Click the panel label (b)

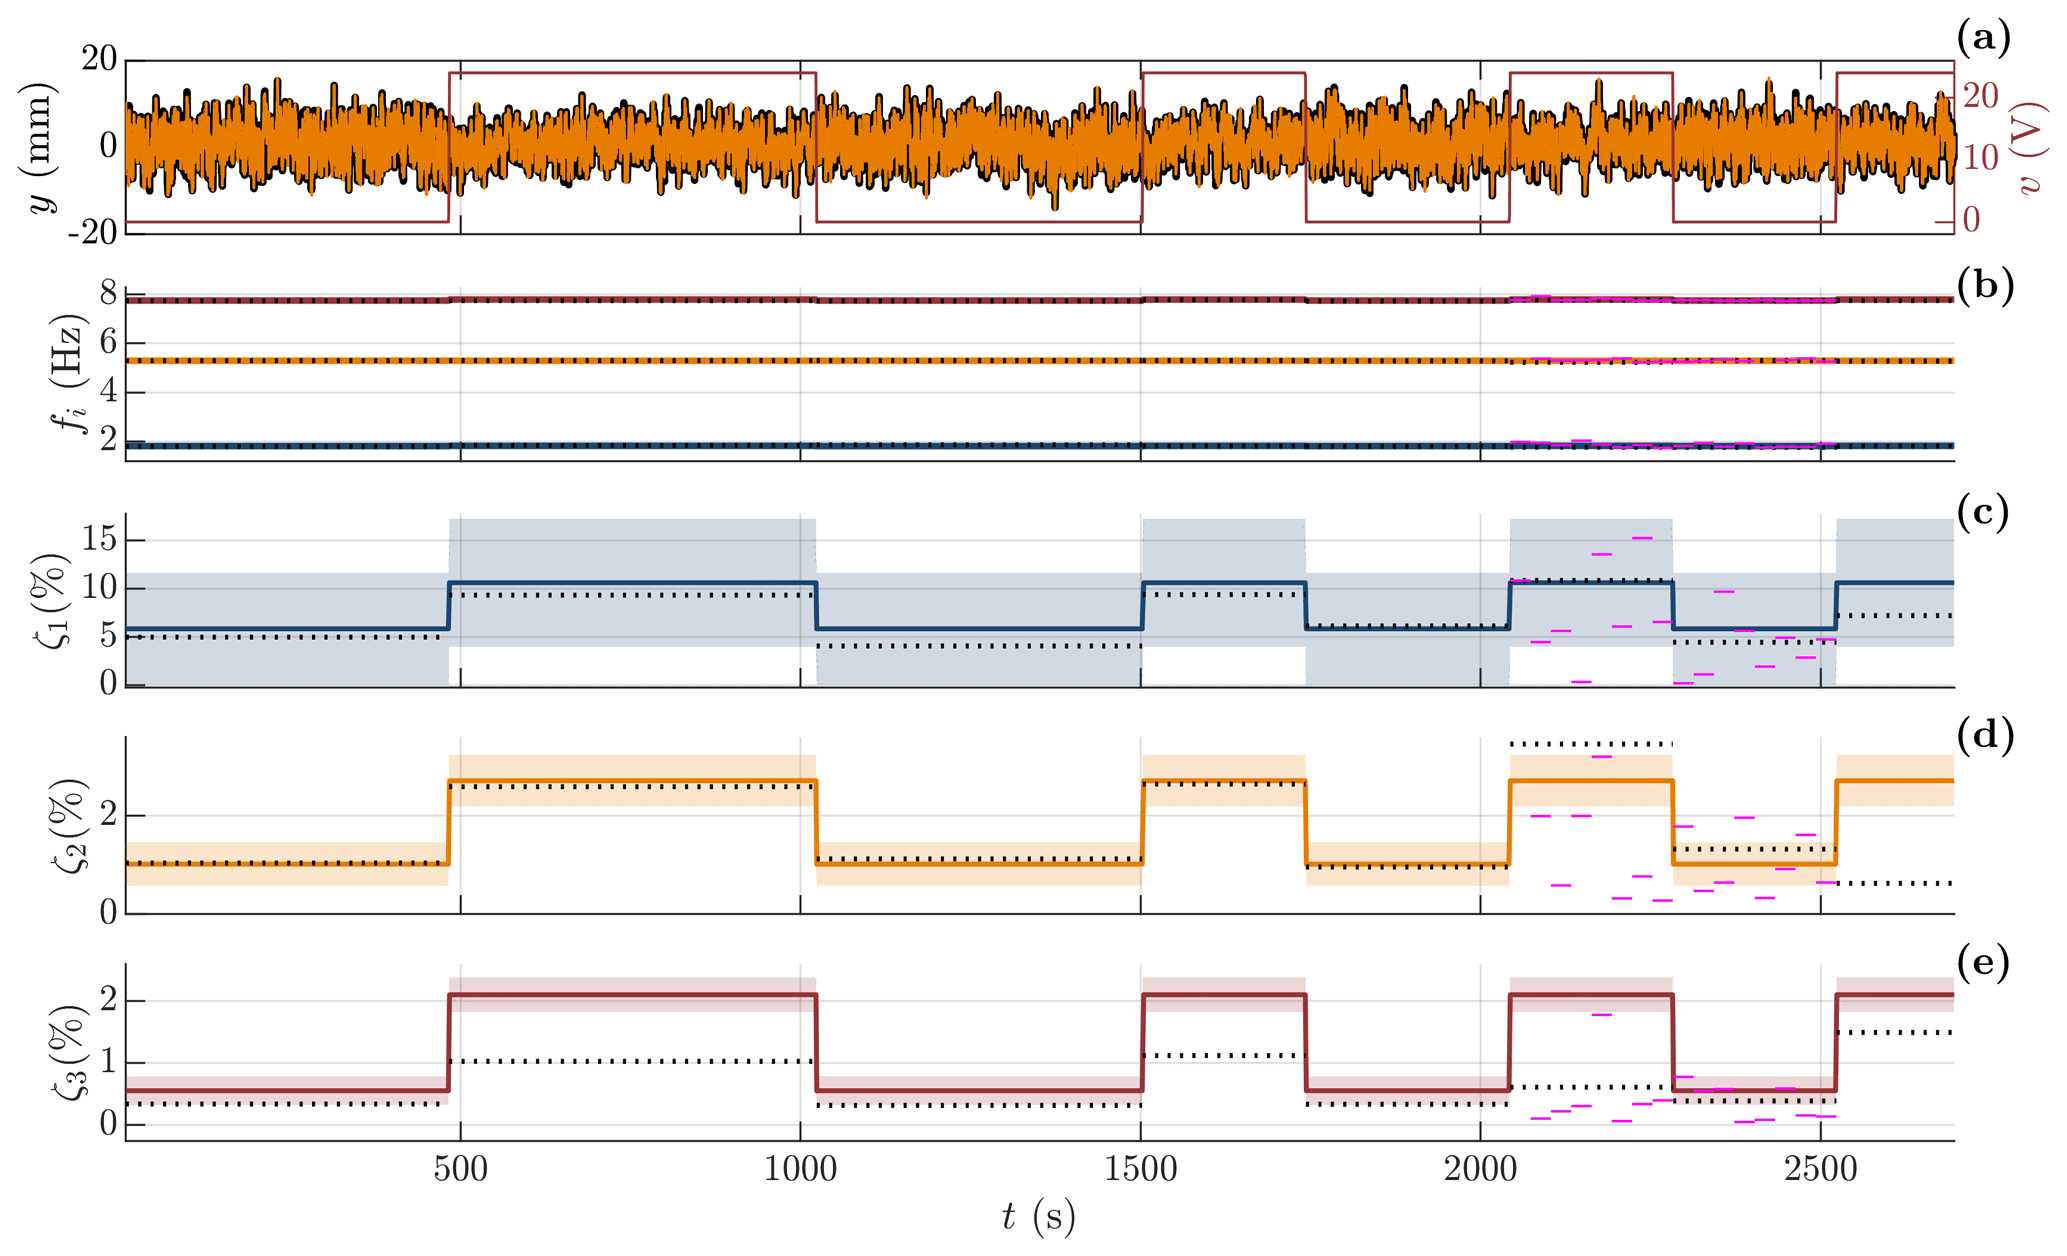coord(1983,286)
